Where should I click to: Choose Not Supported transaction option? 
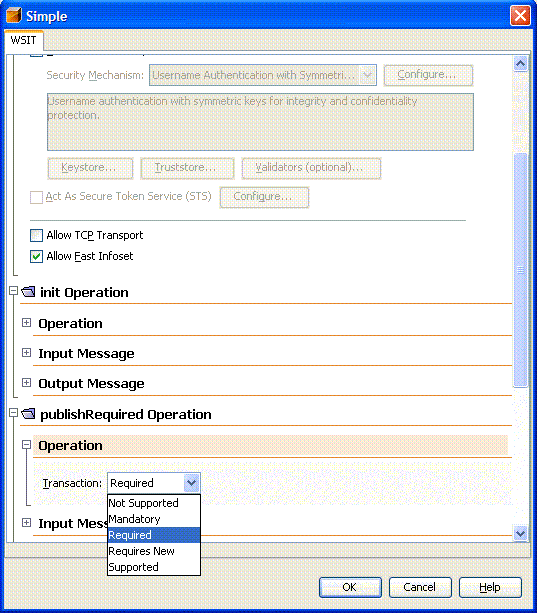pyautogui.click(x=154, y=503)
